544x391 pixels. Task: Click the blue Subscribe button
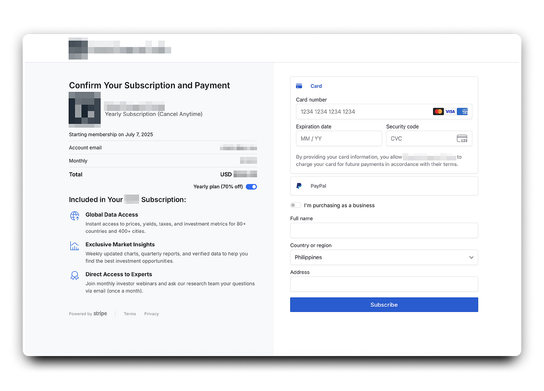click(384, 305)
